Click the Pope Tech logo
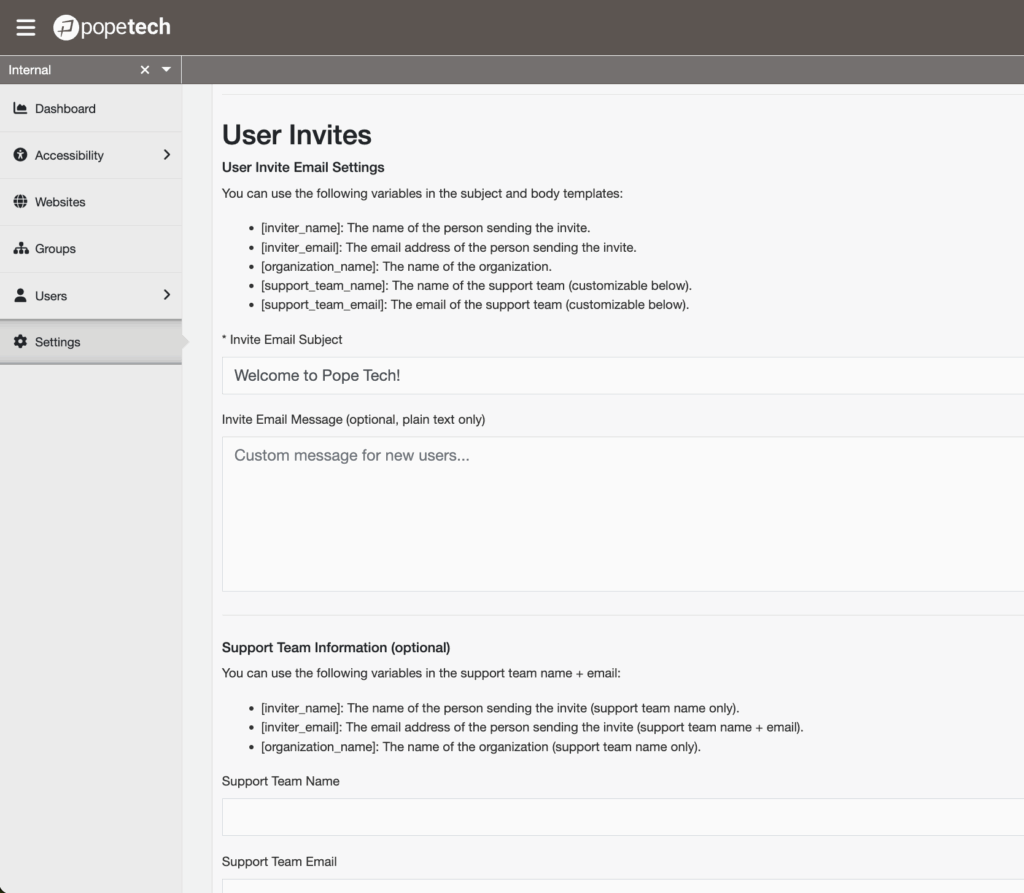The height and width of the screenshot is (893, 1024). (112, 28)
